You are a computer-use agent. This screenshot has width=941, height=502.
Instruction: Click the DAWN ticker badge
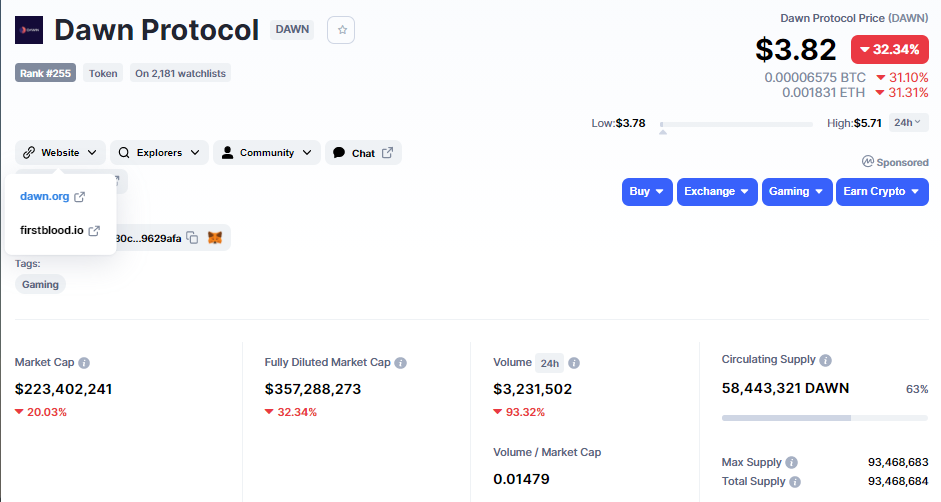292,29
